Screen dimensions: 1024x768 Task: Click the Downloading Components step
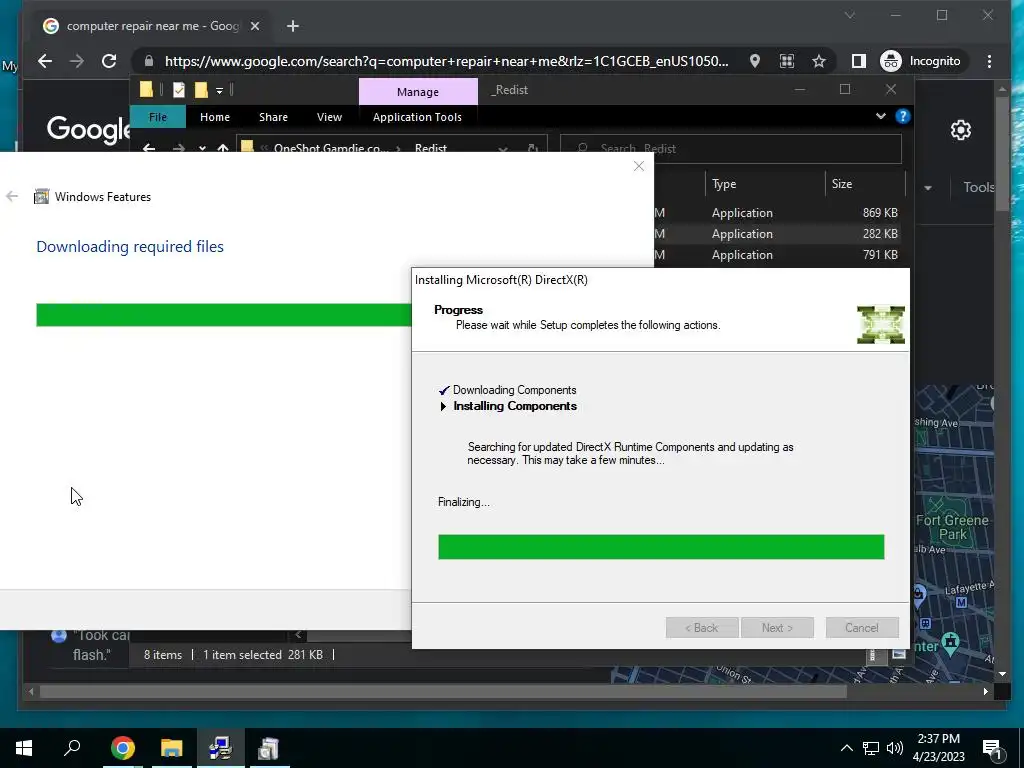coord(515,390)
